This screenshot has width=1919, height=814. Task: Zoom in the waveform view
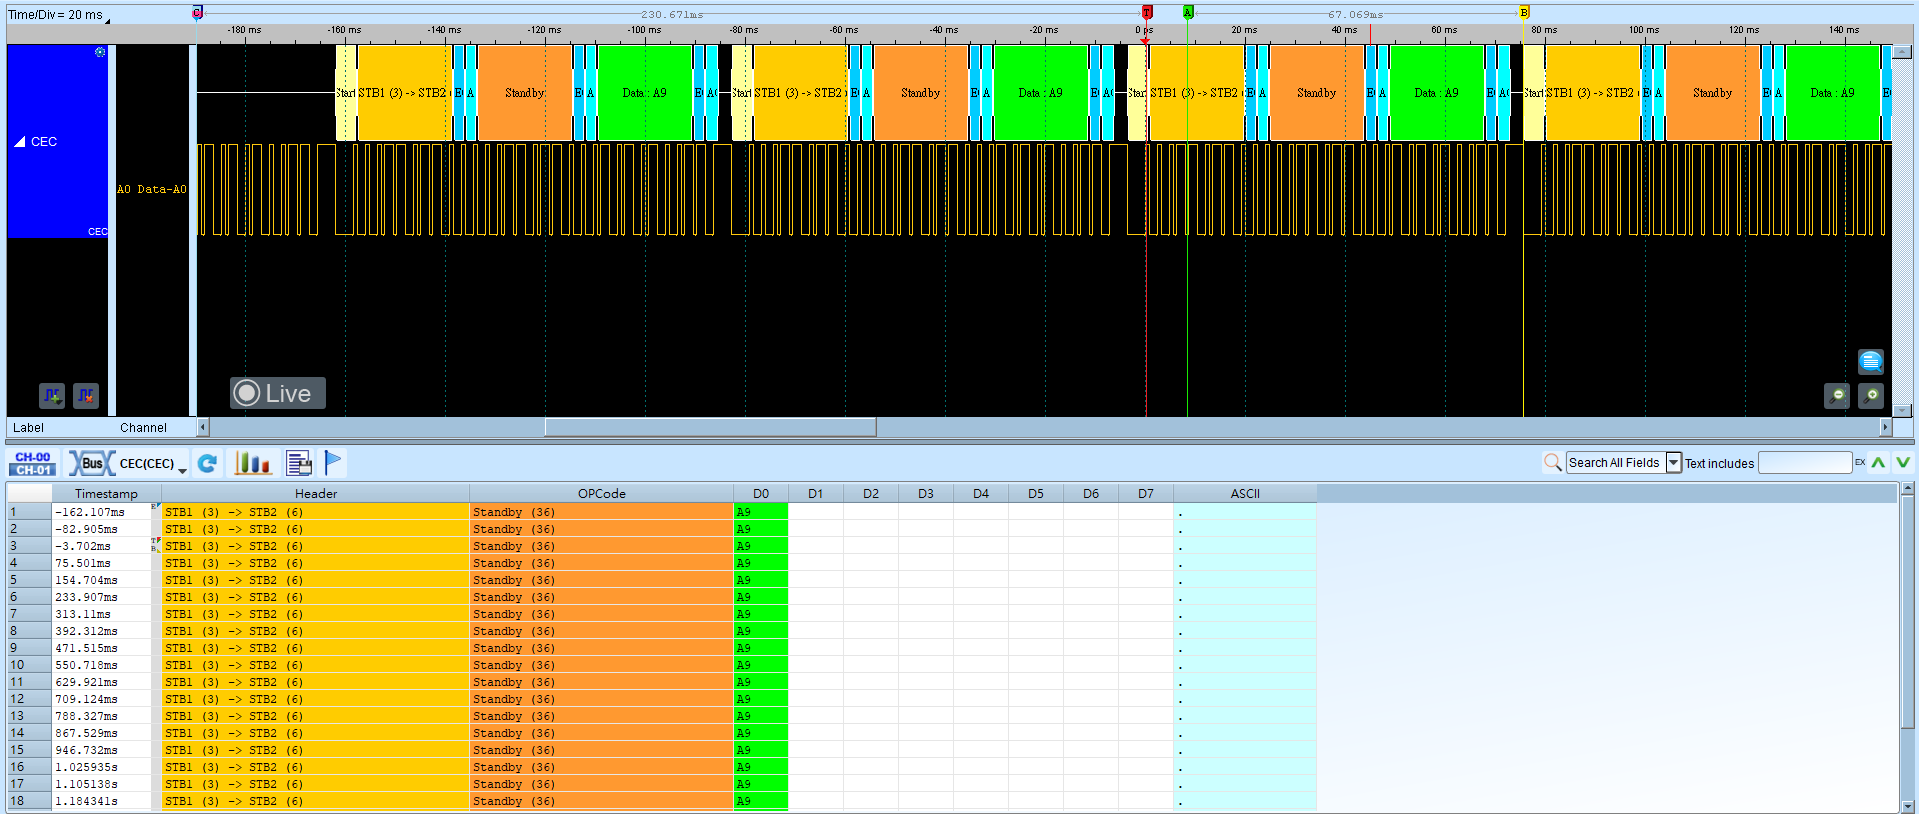click(x=1870, y=396)
